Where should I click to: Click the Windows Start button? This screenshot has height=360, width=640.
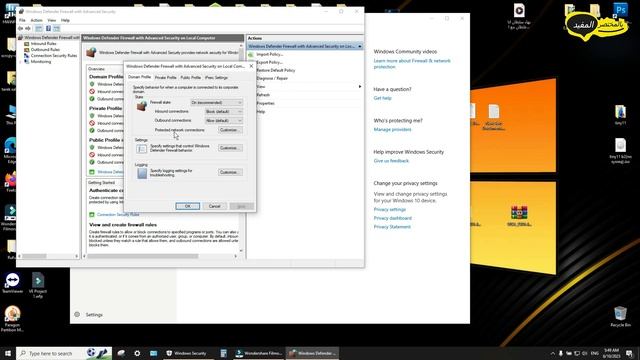coord(8,353)
